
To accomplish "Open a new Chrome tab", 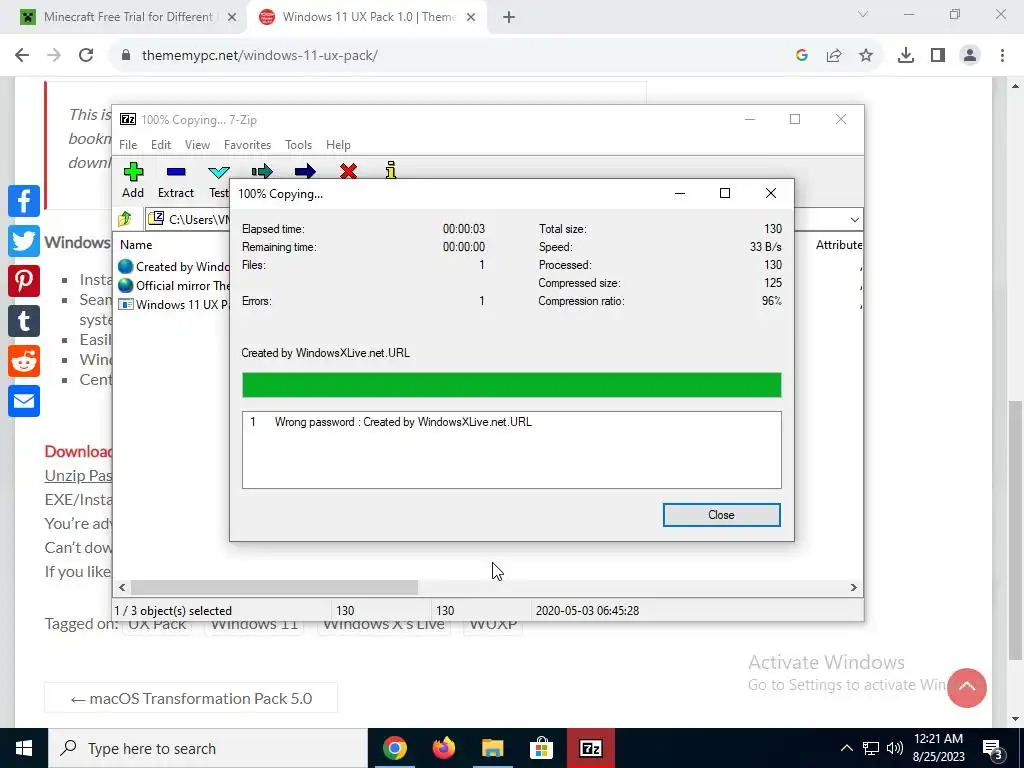I will pyautogui.click(x=509, y=17).
